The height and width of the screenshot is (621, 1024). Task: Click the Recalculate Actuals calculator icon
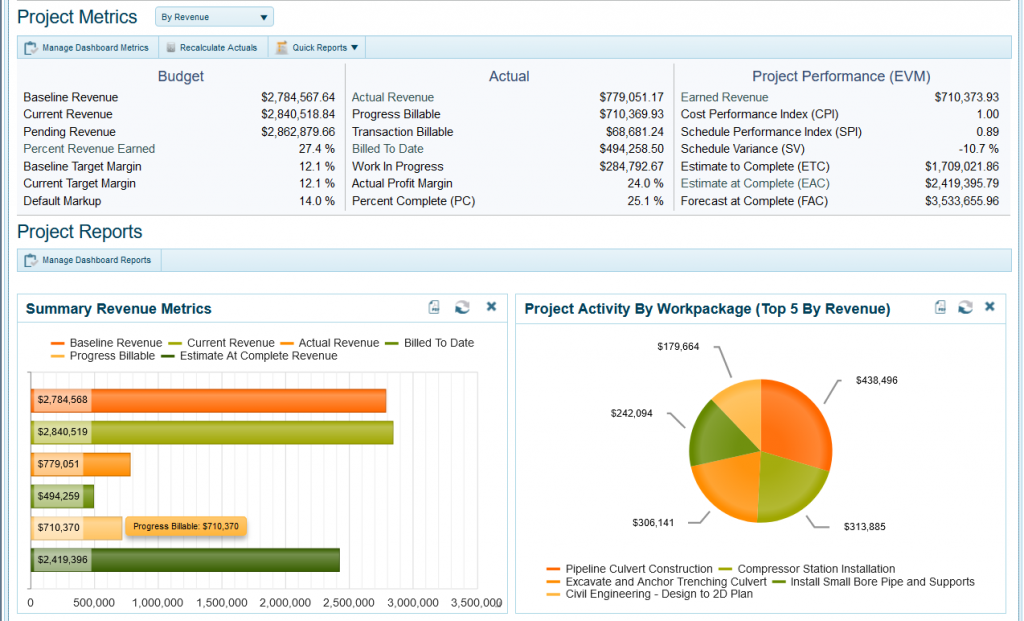169,46
